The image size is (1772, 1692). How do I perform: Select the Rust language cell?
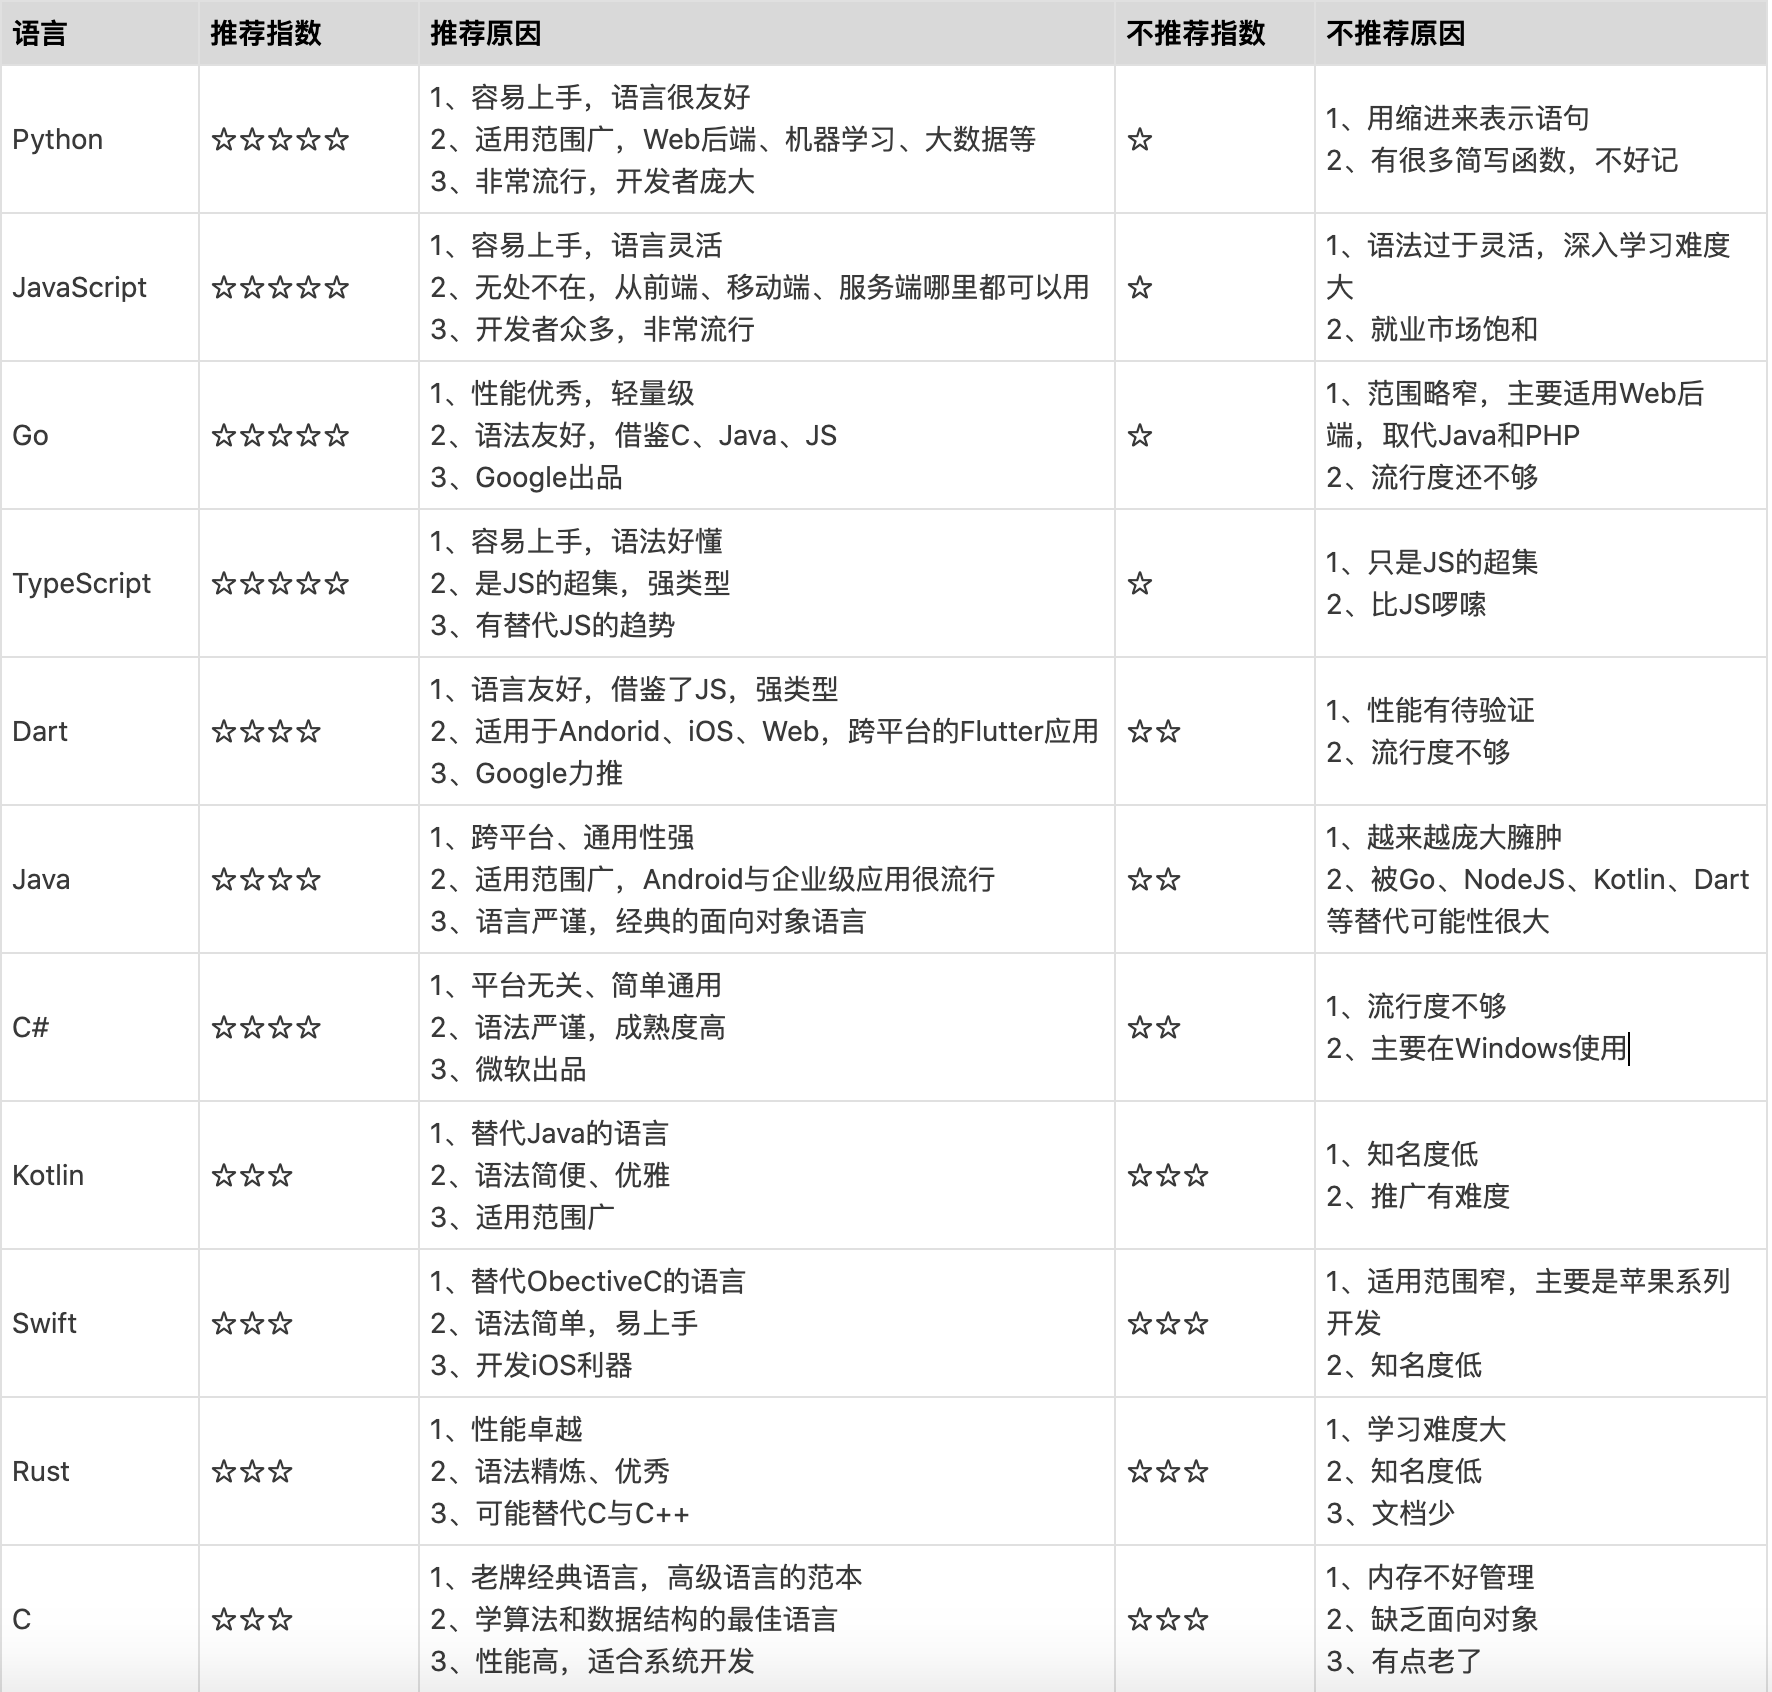(x=40, y=1471)
